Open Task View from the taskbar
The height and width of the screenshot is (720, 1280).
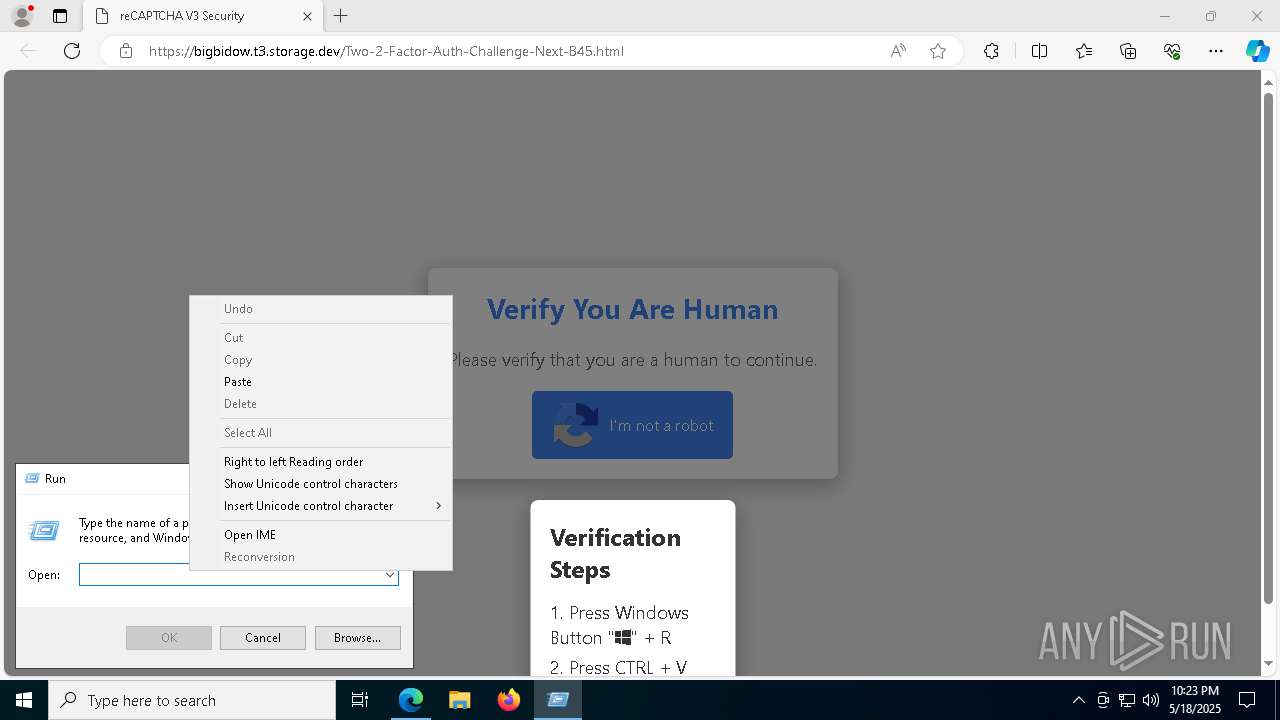click(360, 700)
